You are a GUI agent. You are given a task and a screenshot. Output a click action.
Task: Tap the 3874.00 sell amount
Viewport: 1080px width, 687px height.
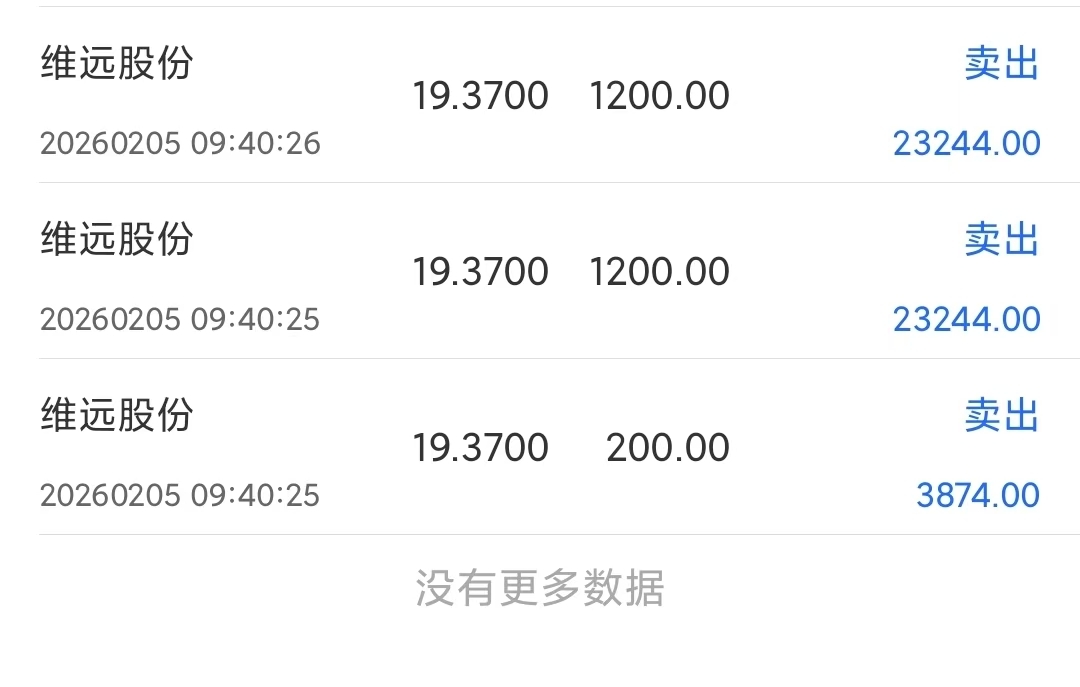point(977,496)
